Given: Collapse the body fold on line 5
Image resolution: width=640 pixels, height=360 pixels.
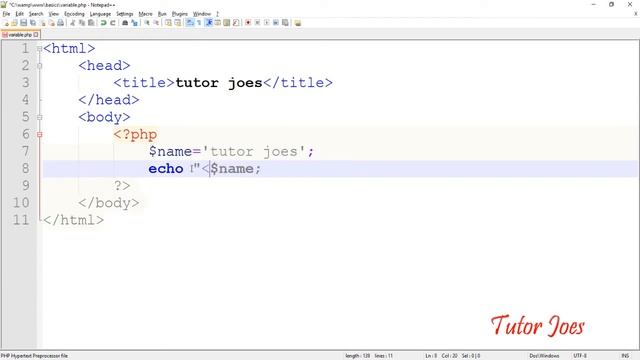Looking at the screenshot, I should (40, 117).
